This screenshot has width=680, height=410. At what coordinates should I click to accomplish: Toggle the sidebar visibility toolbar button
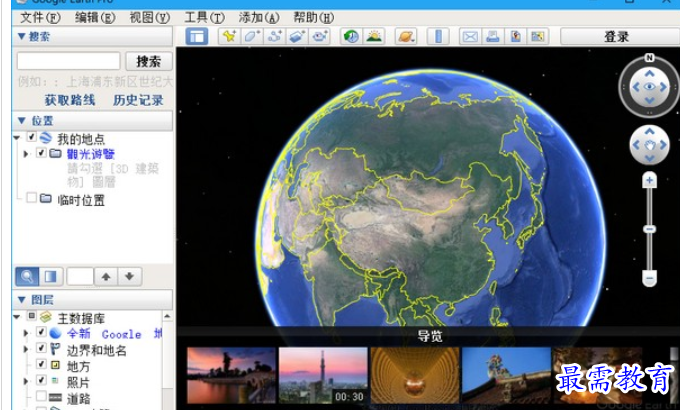pyautogui.click(x=197, y=36)
